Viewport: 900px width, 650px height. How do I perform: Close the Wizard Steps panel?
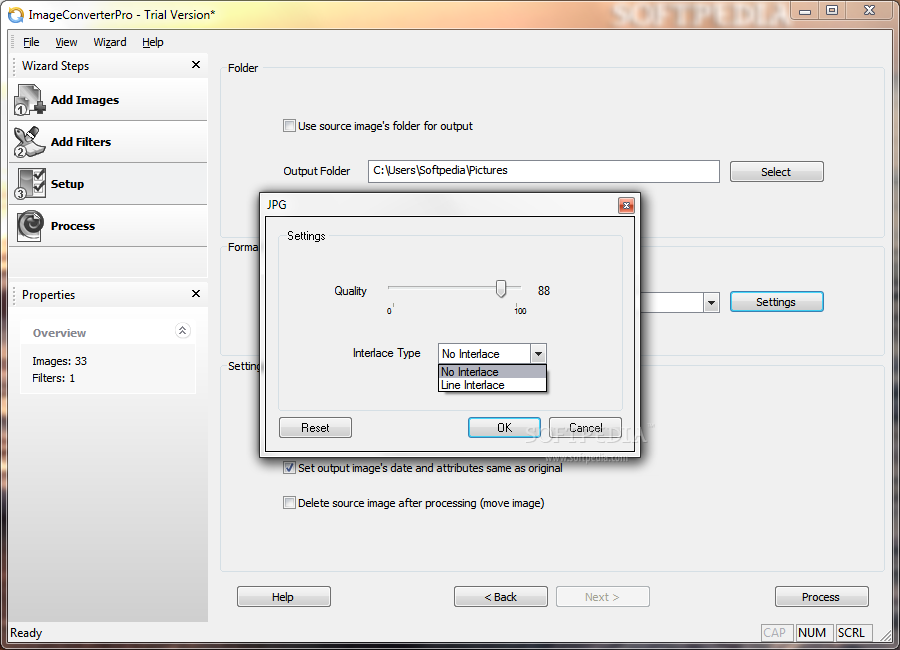coord(196,65)
